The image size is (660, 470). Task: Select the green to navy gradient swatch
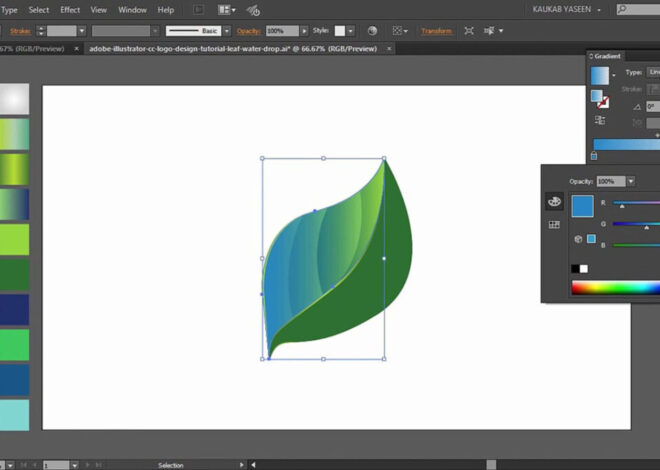pyautogui.click(x=14, y=204)
